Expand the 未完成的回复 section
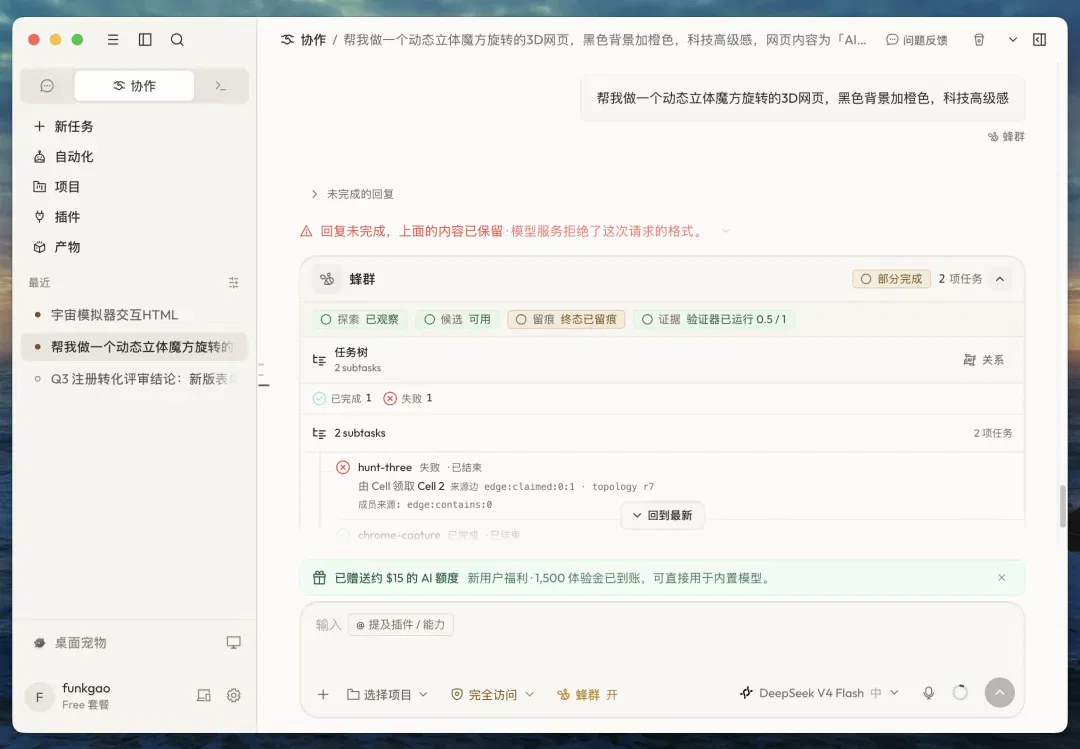The height and width of the screenshot is (749, 1080). pyautogui.click(x=353, y=194)
